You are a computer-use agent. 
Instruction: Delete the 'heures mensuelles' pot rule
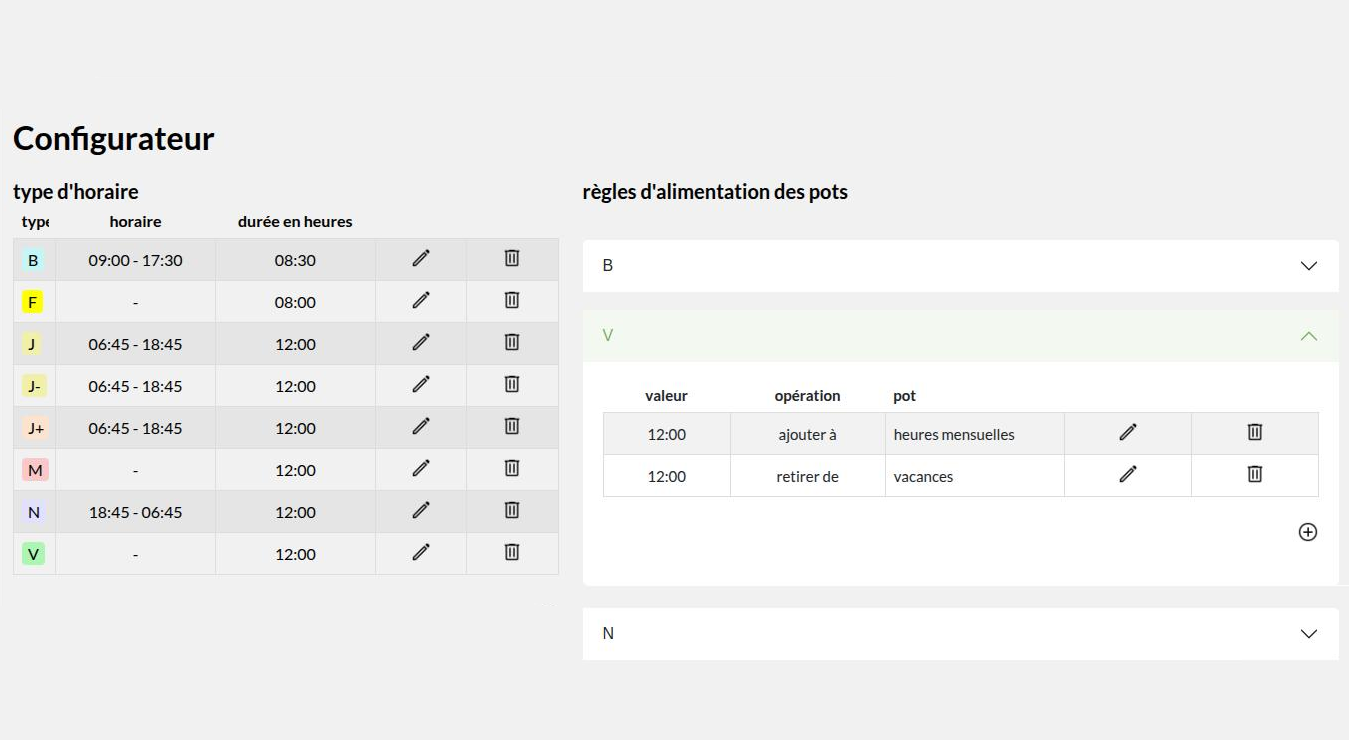1254,433
